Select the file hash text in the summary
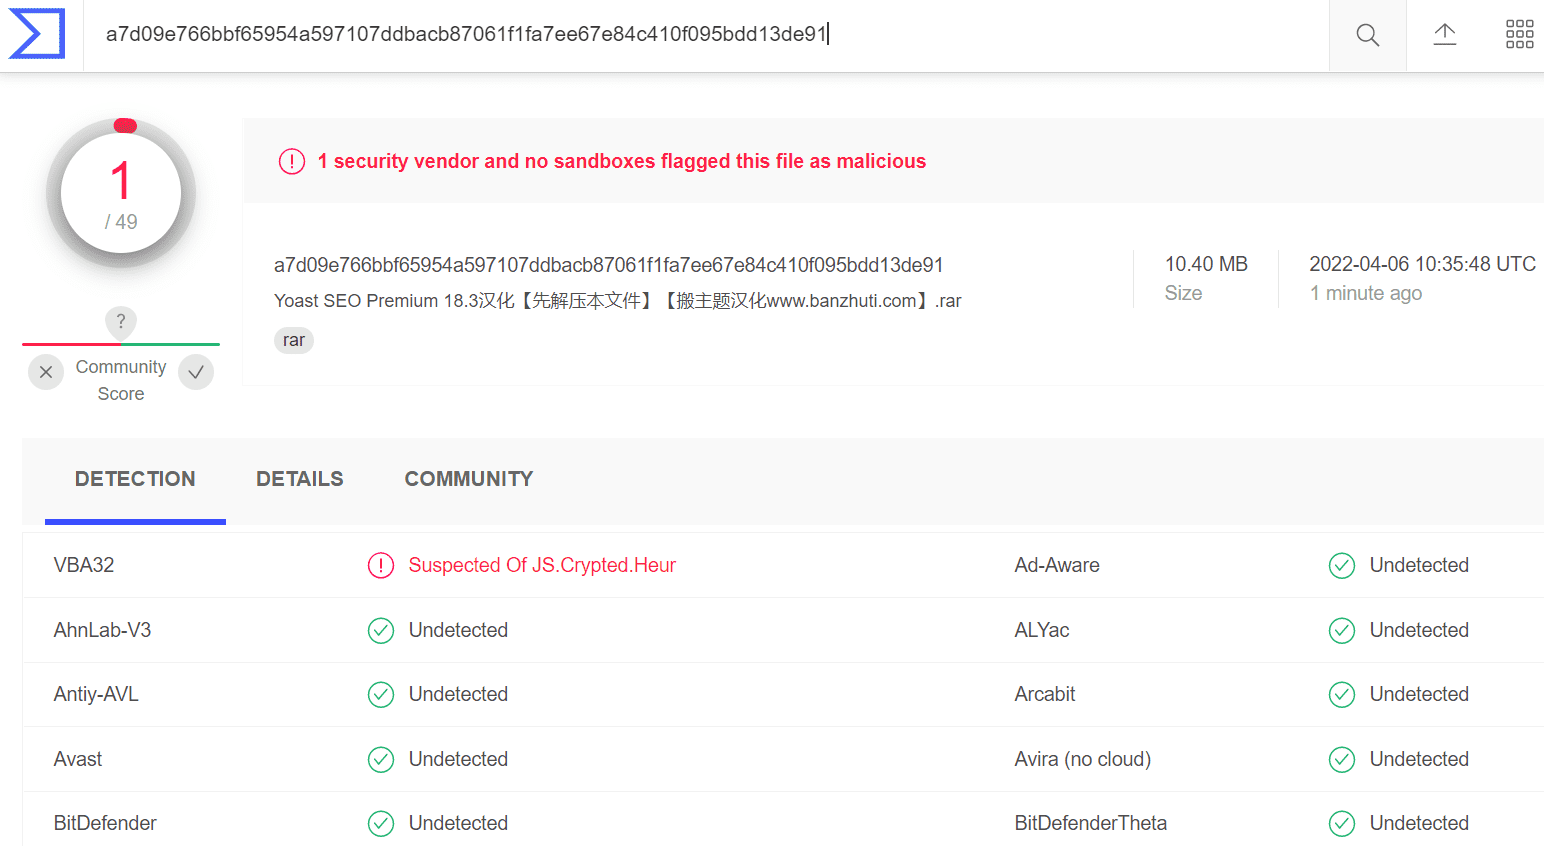1544x846 pixels. coord(609,265)
